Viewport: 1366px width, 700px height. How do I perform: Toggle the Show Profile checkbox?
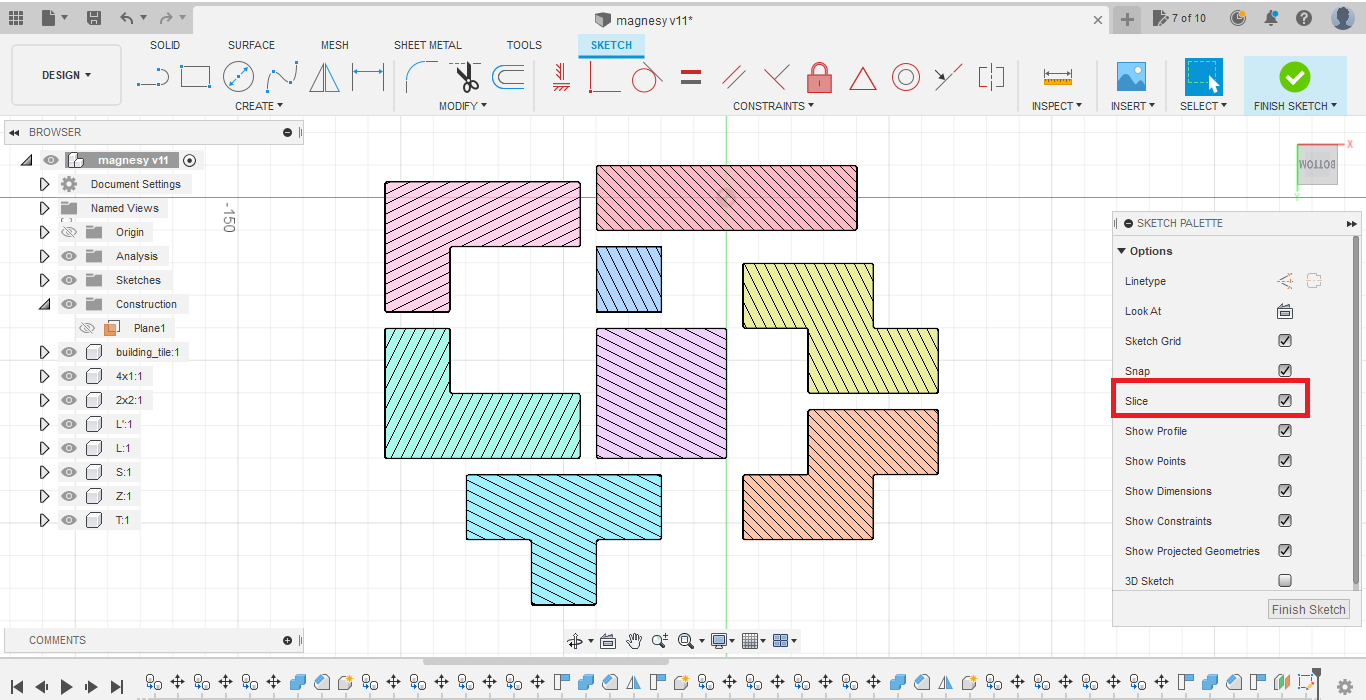click(1285, 431)
